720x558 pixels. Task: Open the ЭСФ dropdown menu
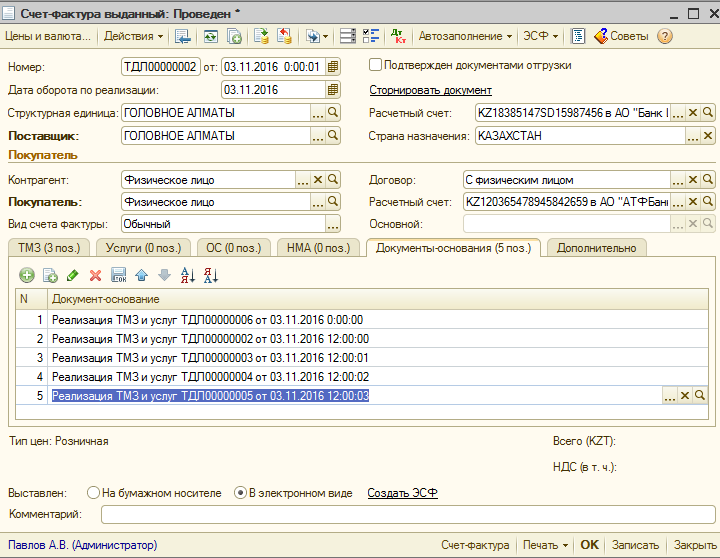[x=540, y=36]
